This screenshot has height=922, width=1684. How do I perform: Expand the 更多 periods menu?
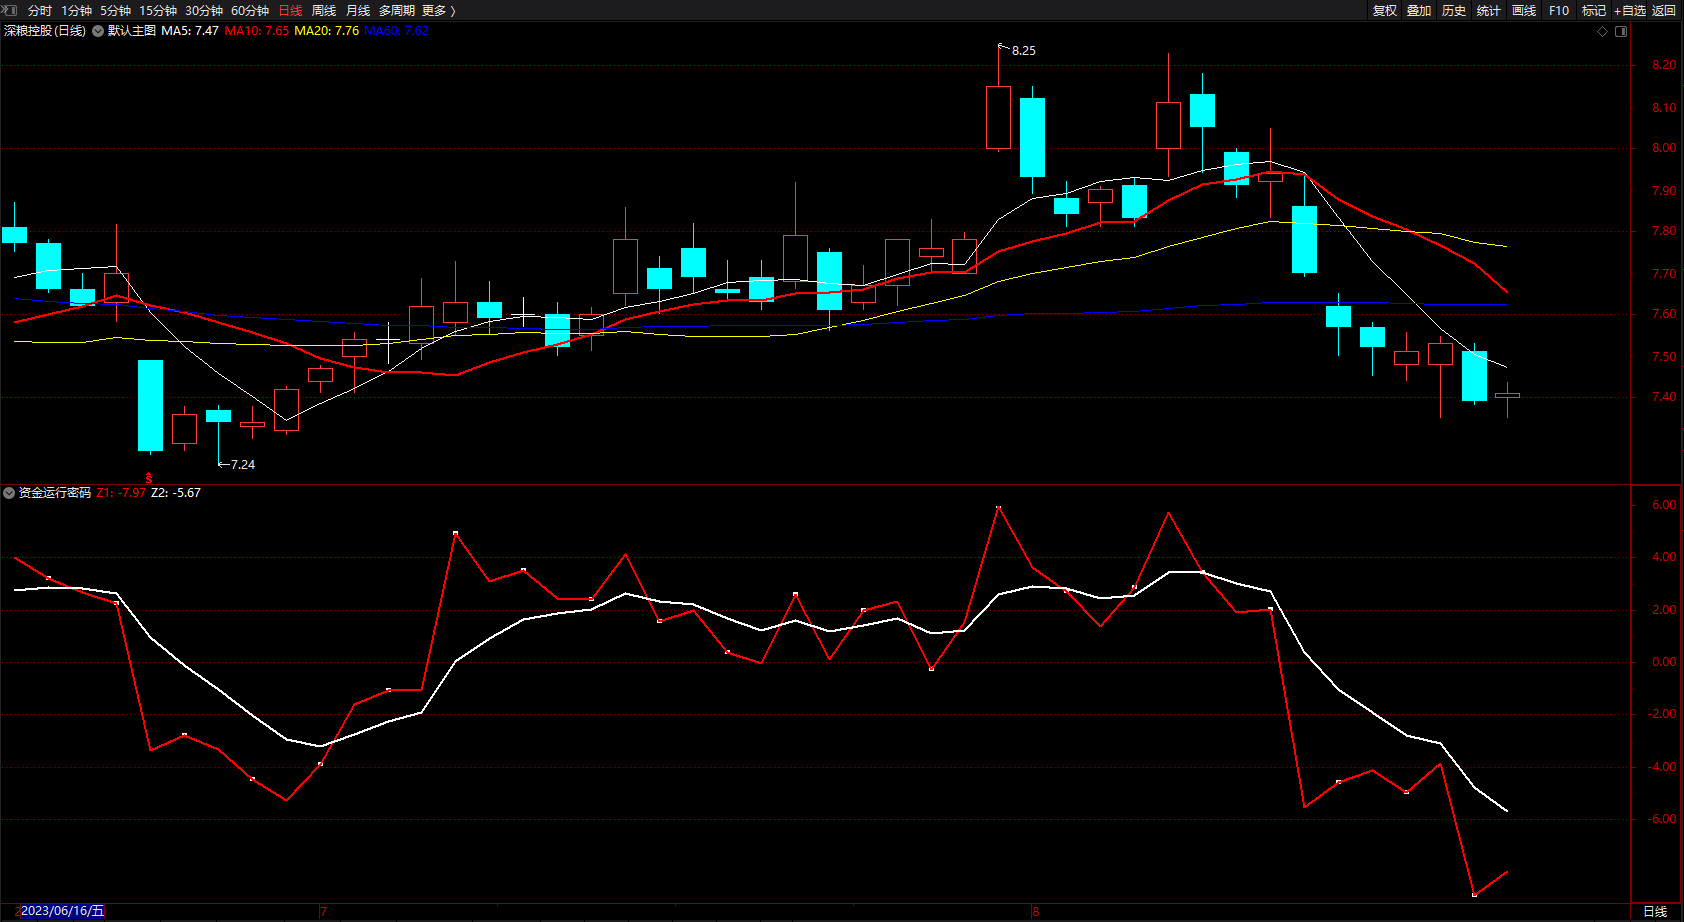(439, 11)
